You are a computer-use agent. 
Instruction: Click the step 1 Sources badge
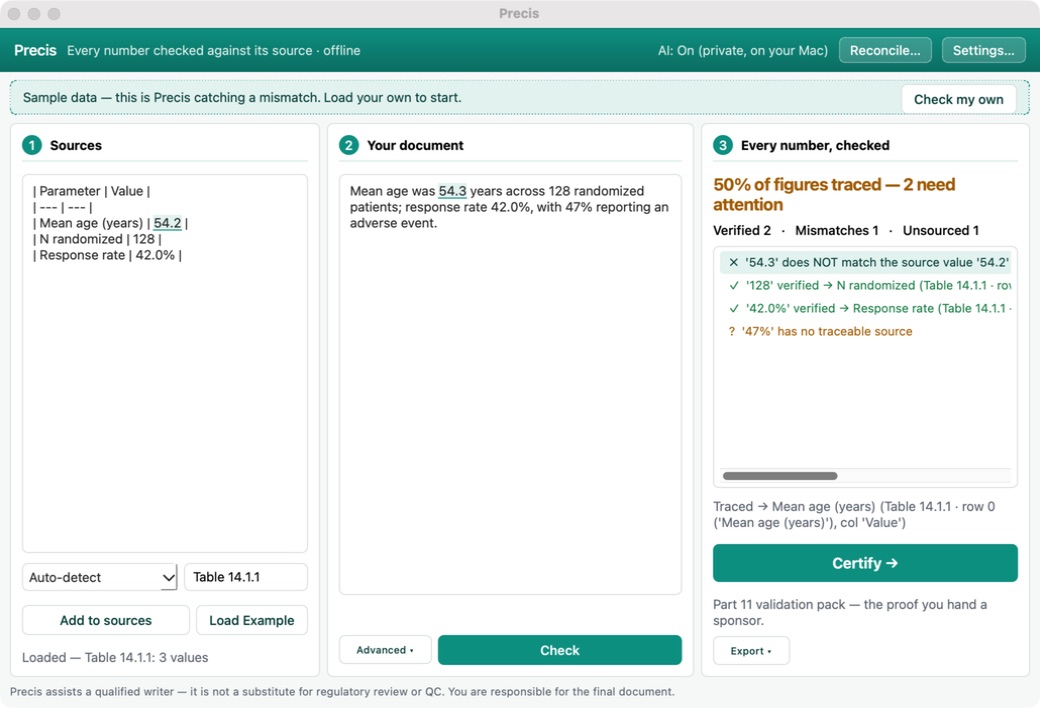pos(32,145)
